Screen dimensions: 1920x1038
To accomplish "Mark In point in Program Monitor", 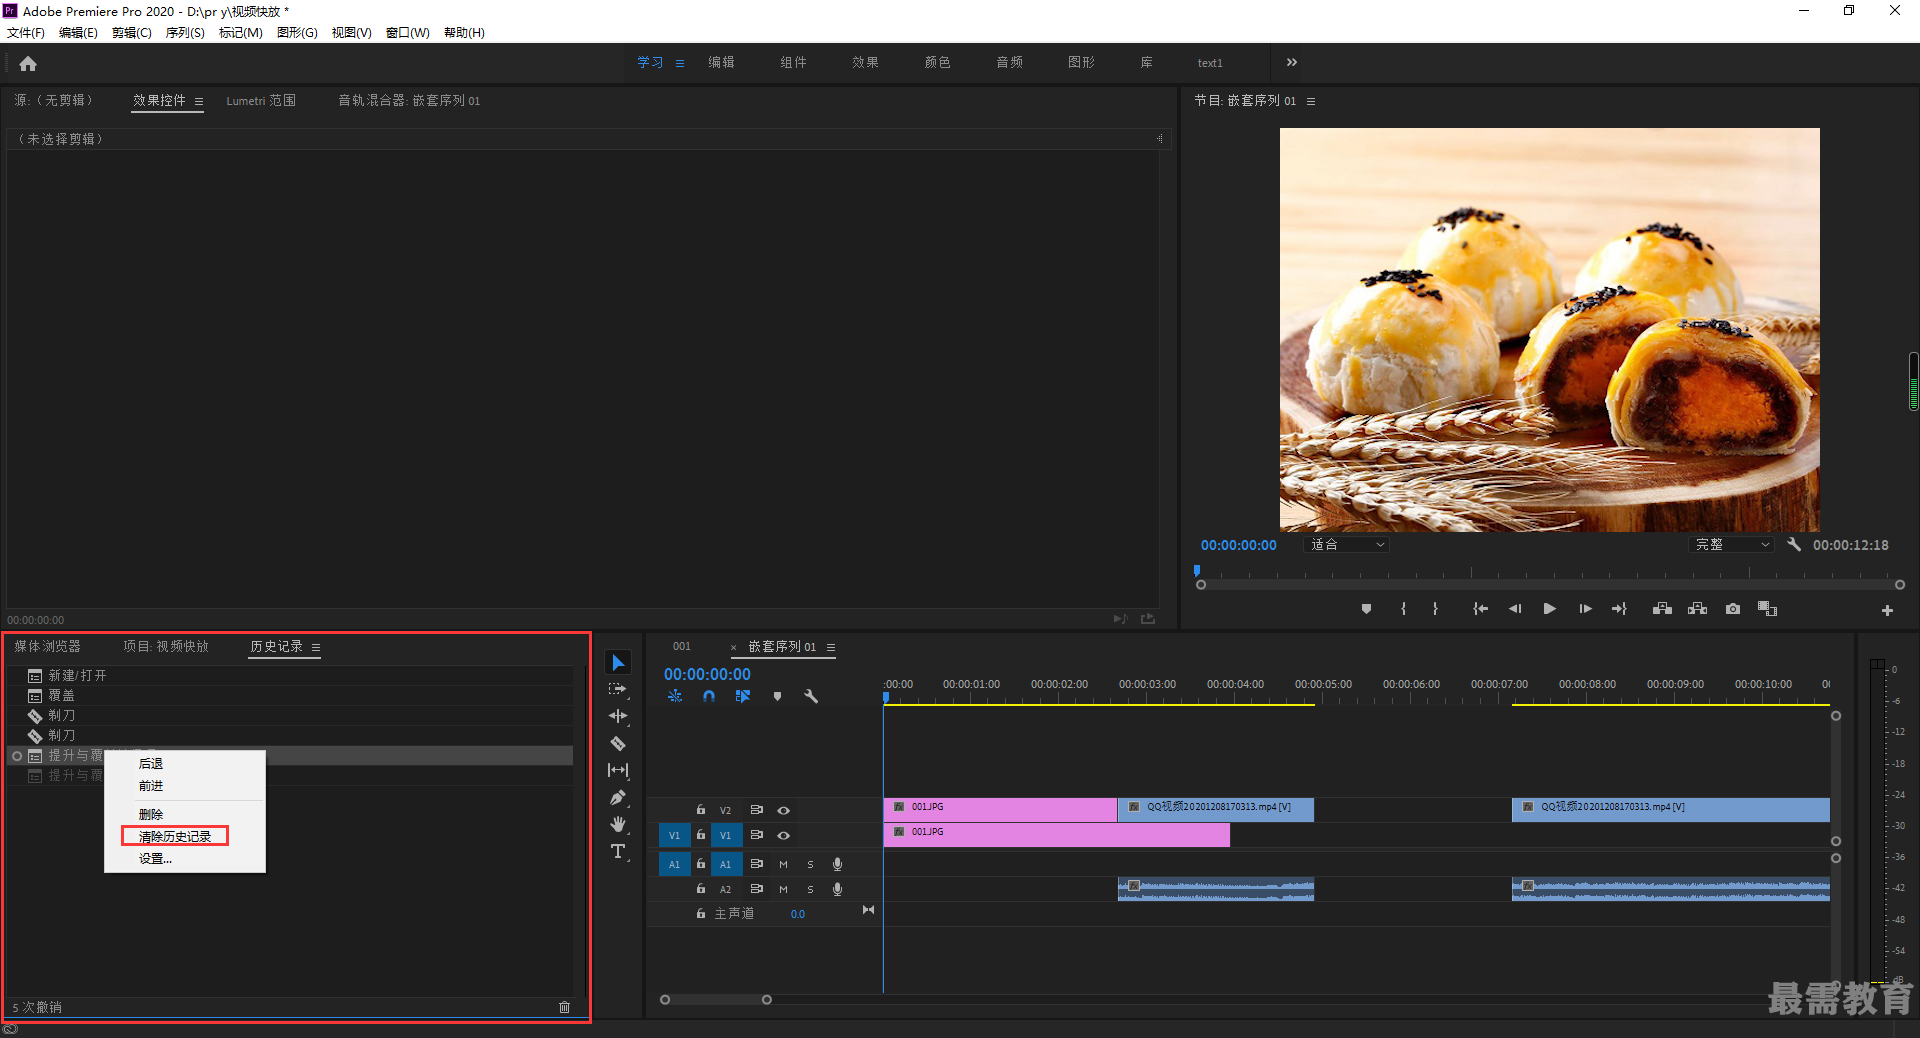I will tap(1403, 609).
